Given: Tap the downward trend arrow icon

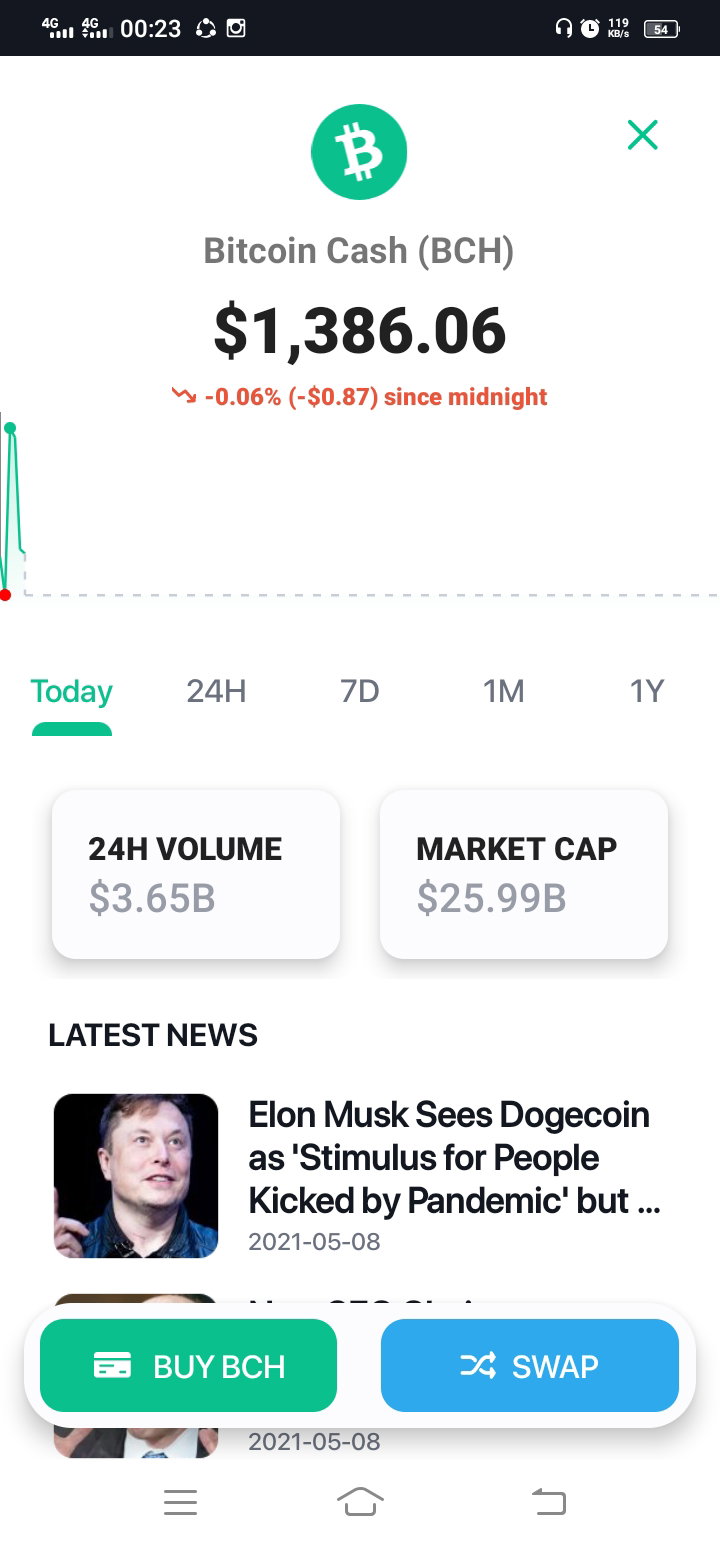Looking at the screenshot, I should pos(184,396).
